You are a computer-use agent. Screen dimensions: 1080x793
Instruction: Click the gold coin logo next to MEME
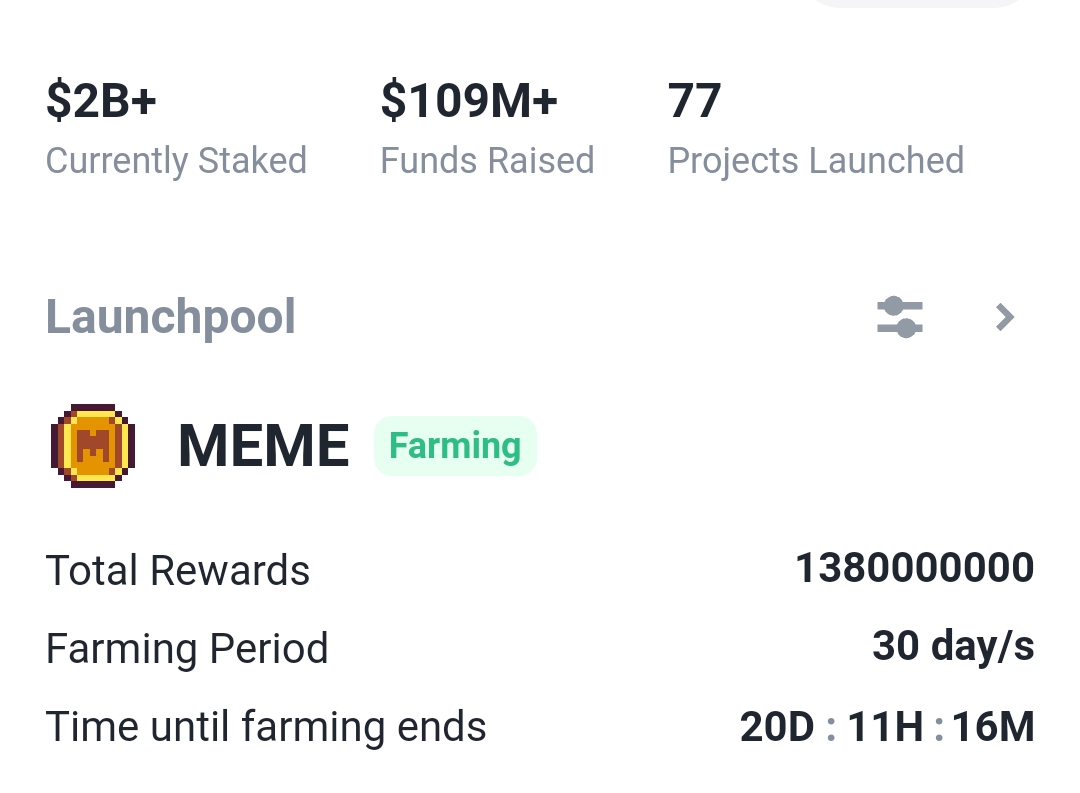coord(92,445)
